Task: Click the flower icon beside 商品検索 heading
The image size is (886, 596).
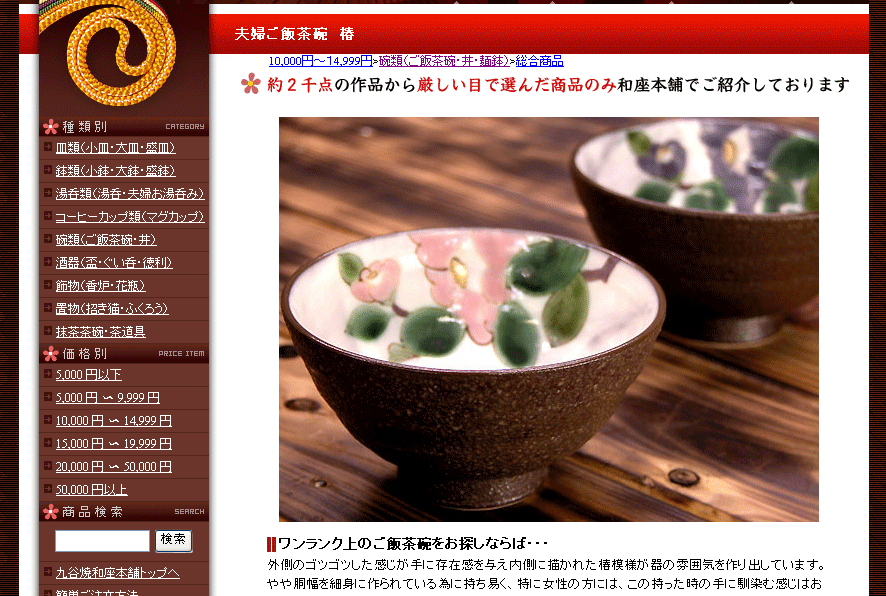Action: (x=51, y=512)
